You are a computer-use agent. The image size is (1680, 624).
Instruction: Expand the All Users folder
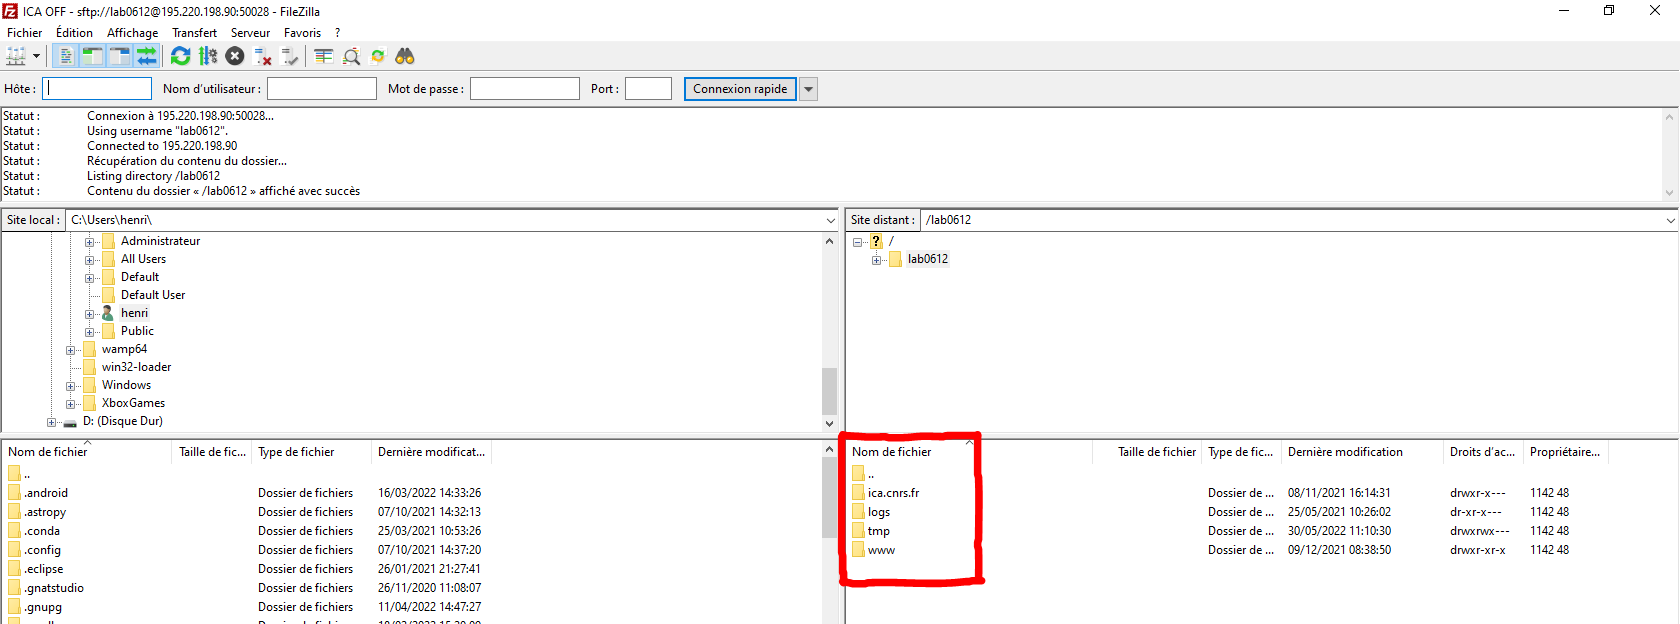pos(89,260)
